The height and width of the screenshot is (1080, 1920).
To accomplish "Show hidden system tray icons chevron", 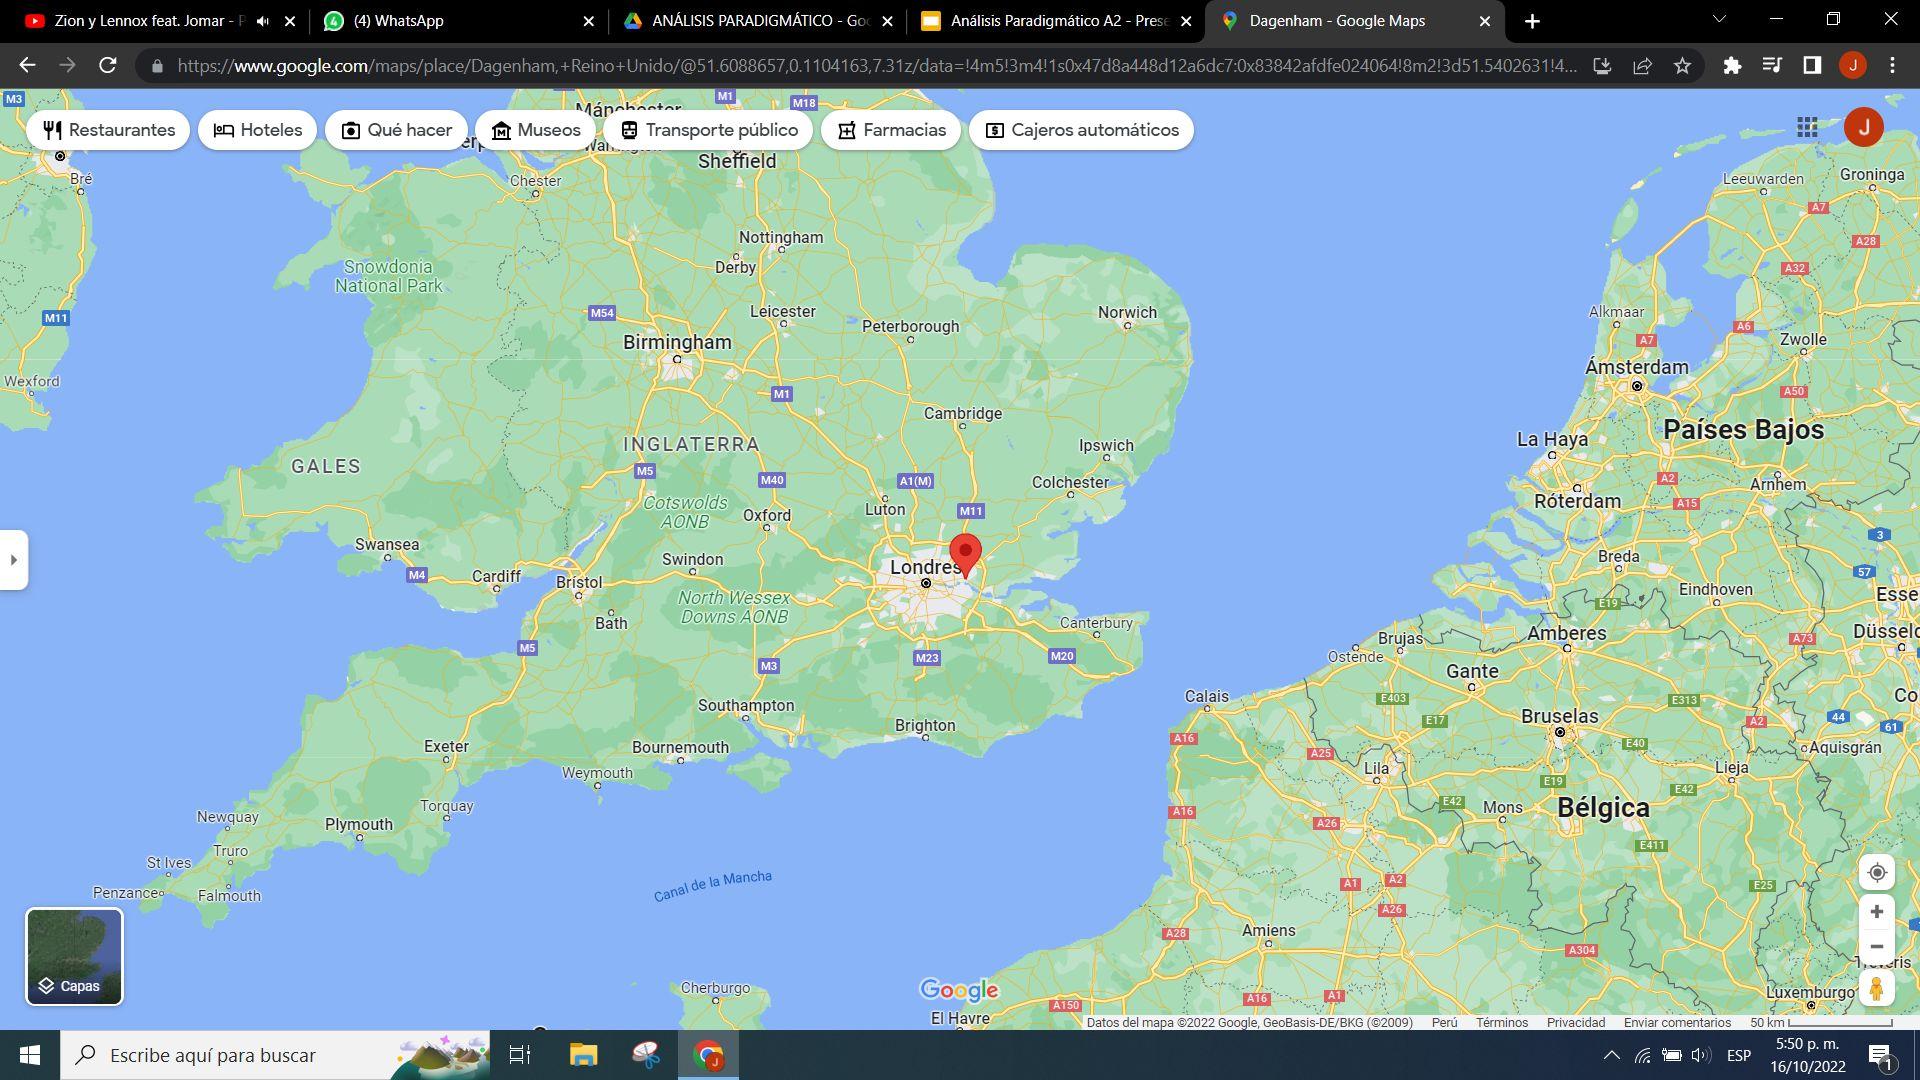I will coord(1611,1055).
